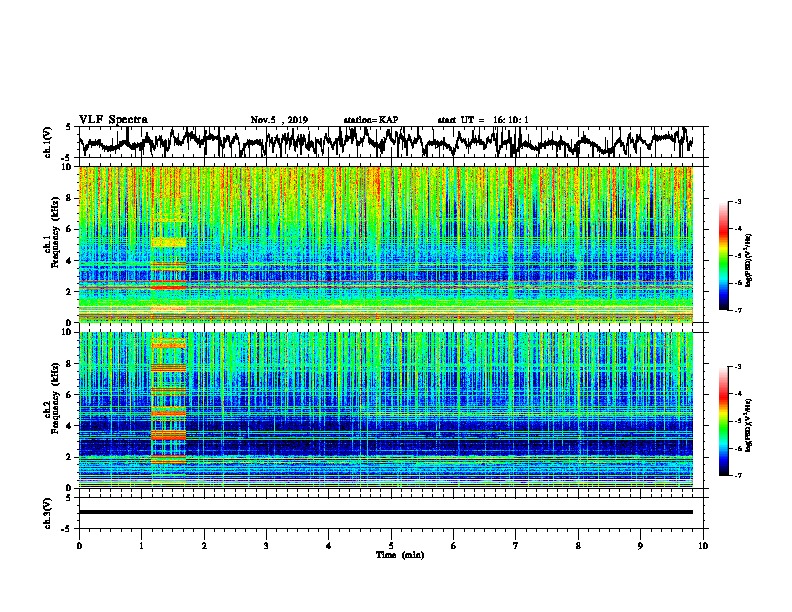Click the red 9 kHz band burst in ch.2 spectrogram
This screenshot has width=792, height=612.
(x=169, y=345)
